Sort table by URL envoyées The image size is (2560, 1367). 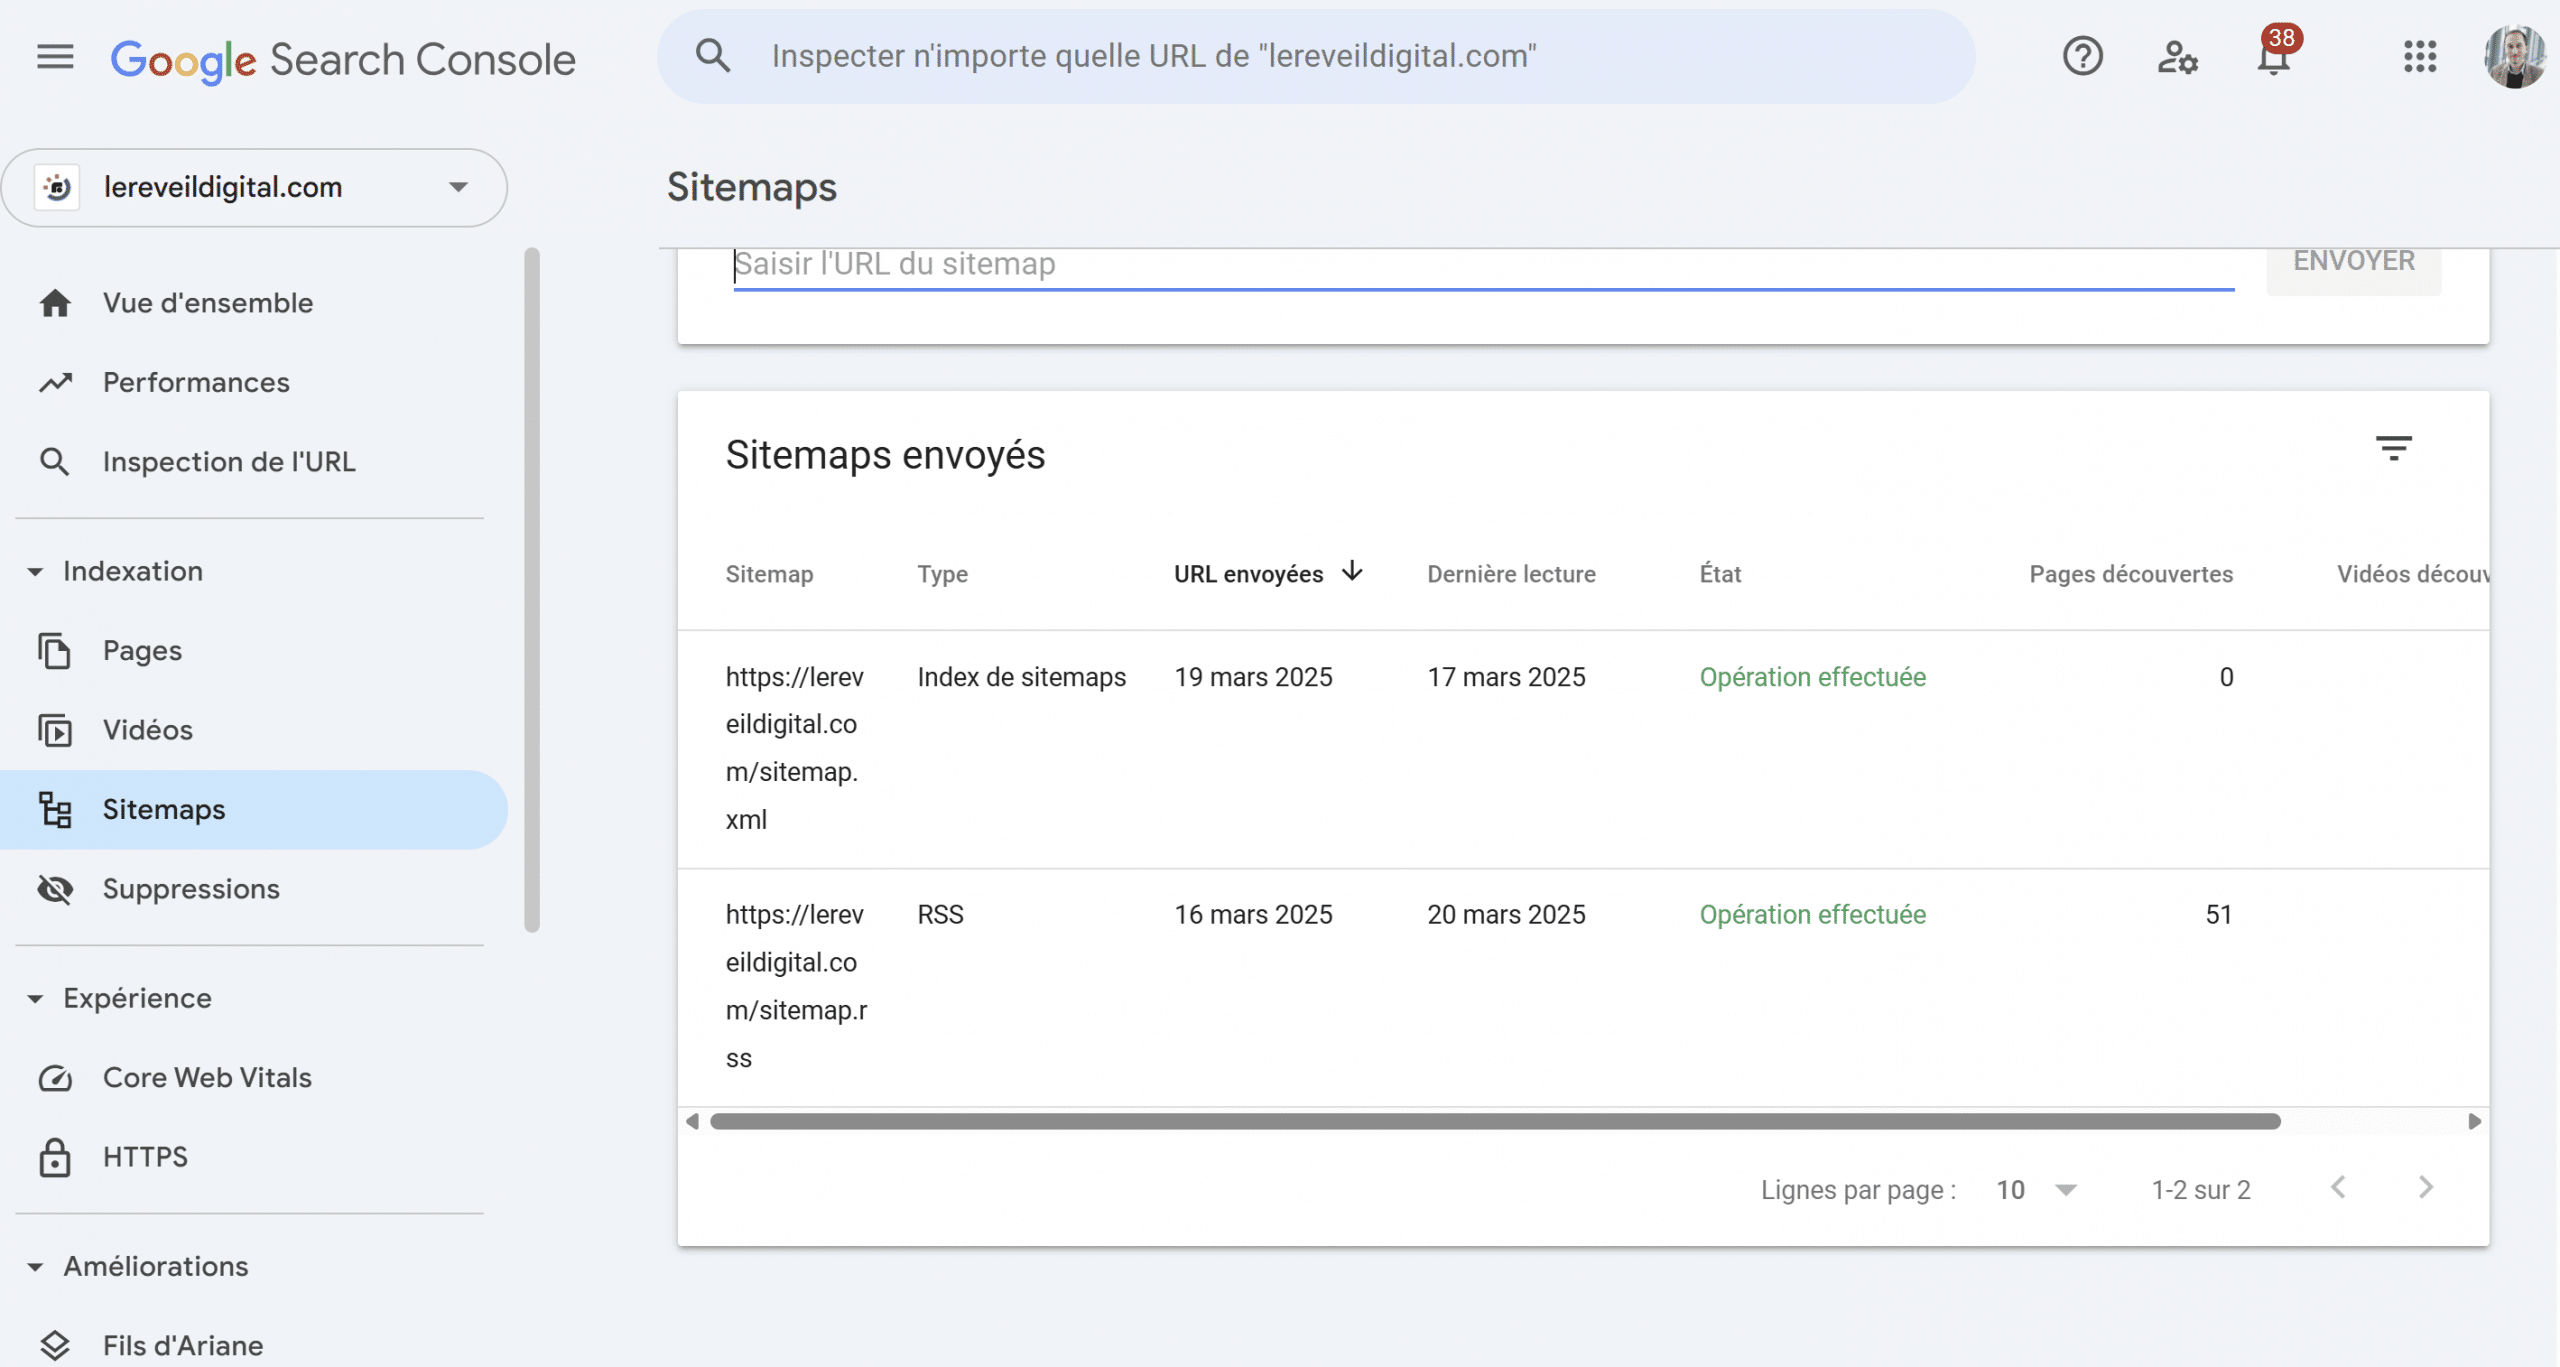1268,573
